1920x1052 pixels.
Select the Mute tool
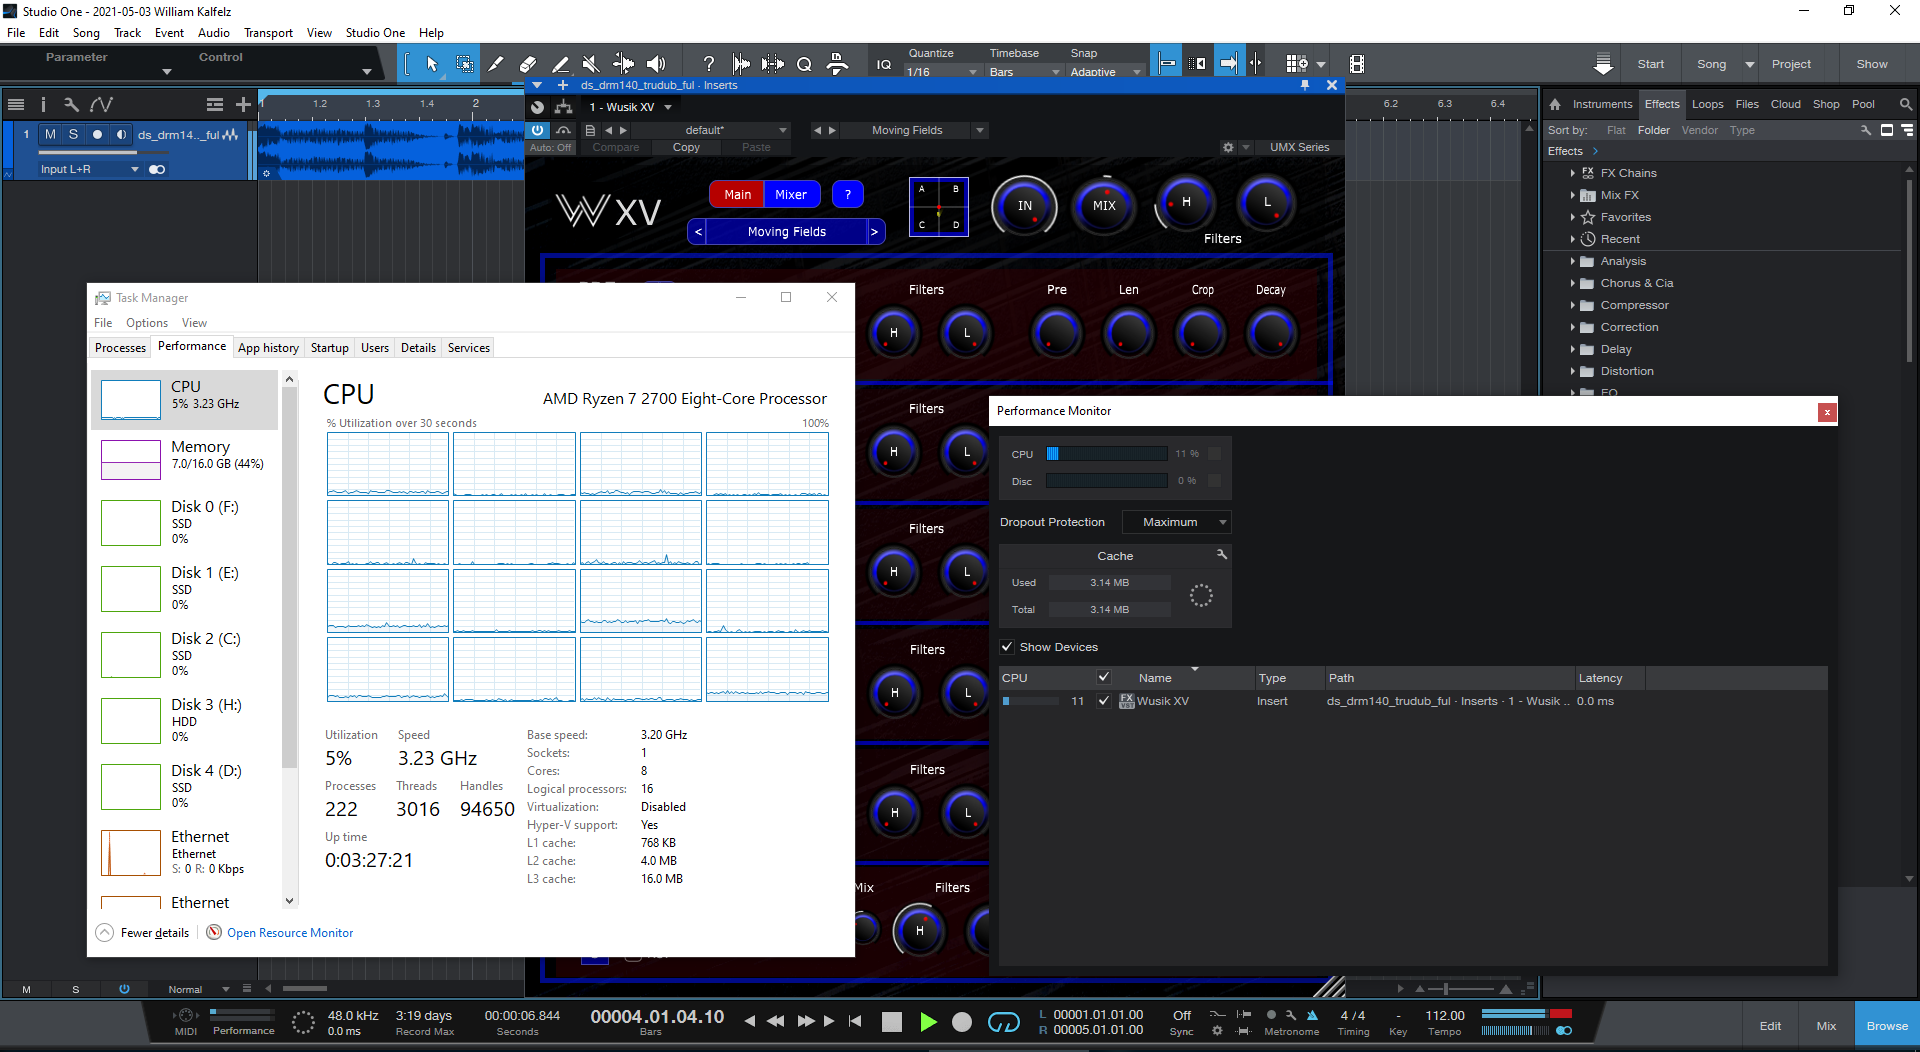[x=591, y=64]
